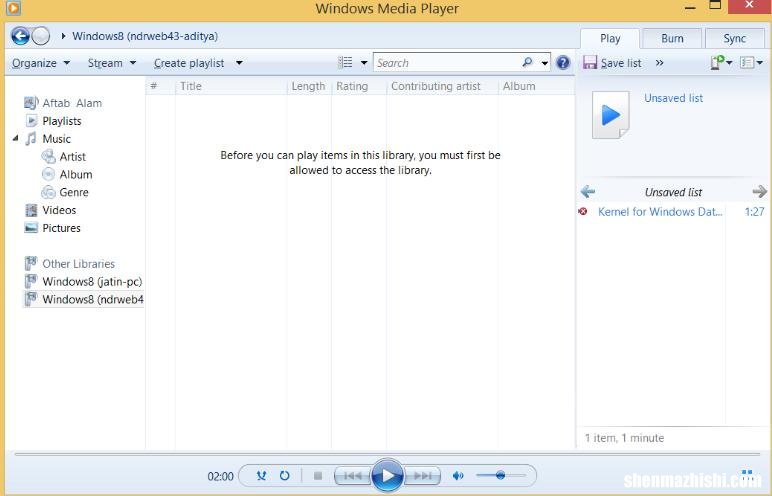Open the Organize menu
Viewport: 772px width, 496px height.
[41, 63]
